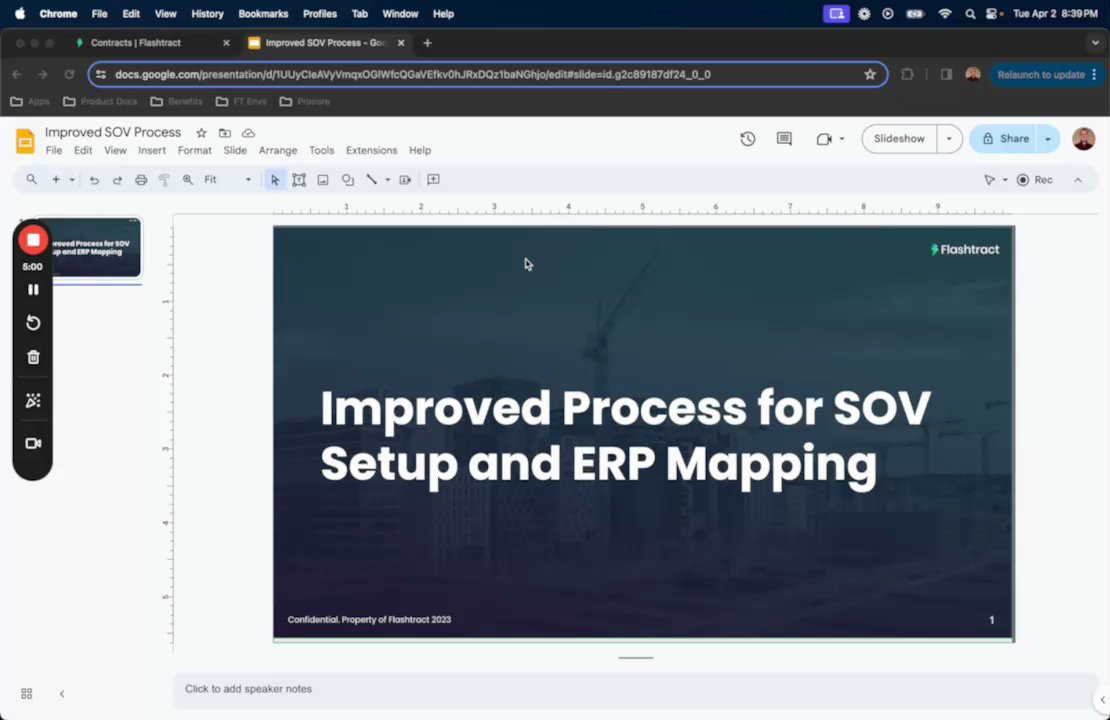Delete the recording with trash icon
The image size is (1110, 720).
click(33, 358)
